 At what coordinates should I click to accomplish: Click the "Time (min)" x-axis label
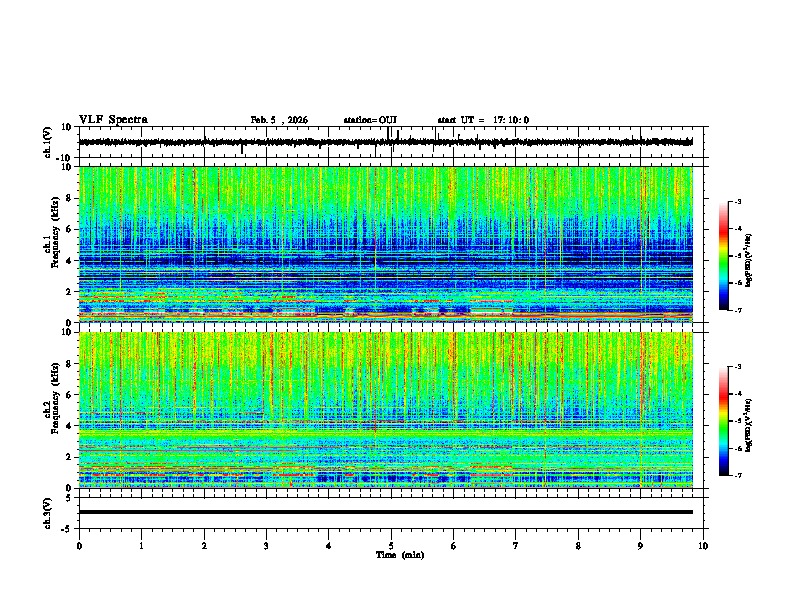(x=400, y=555)
